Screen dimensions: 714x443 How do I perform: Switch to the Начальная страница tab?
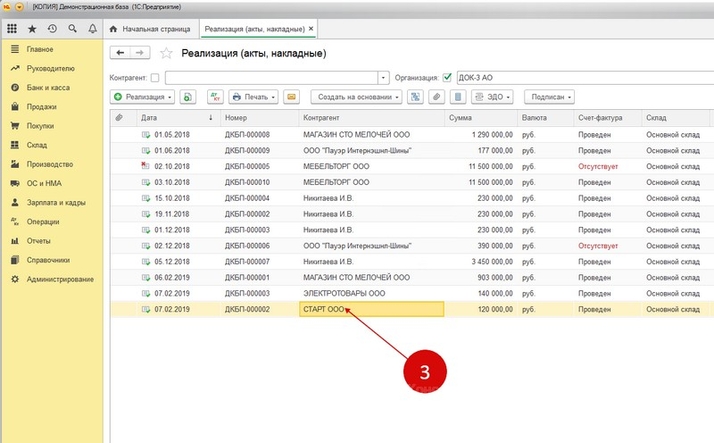click(x=155, y=28)
